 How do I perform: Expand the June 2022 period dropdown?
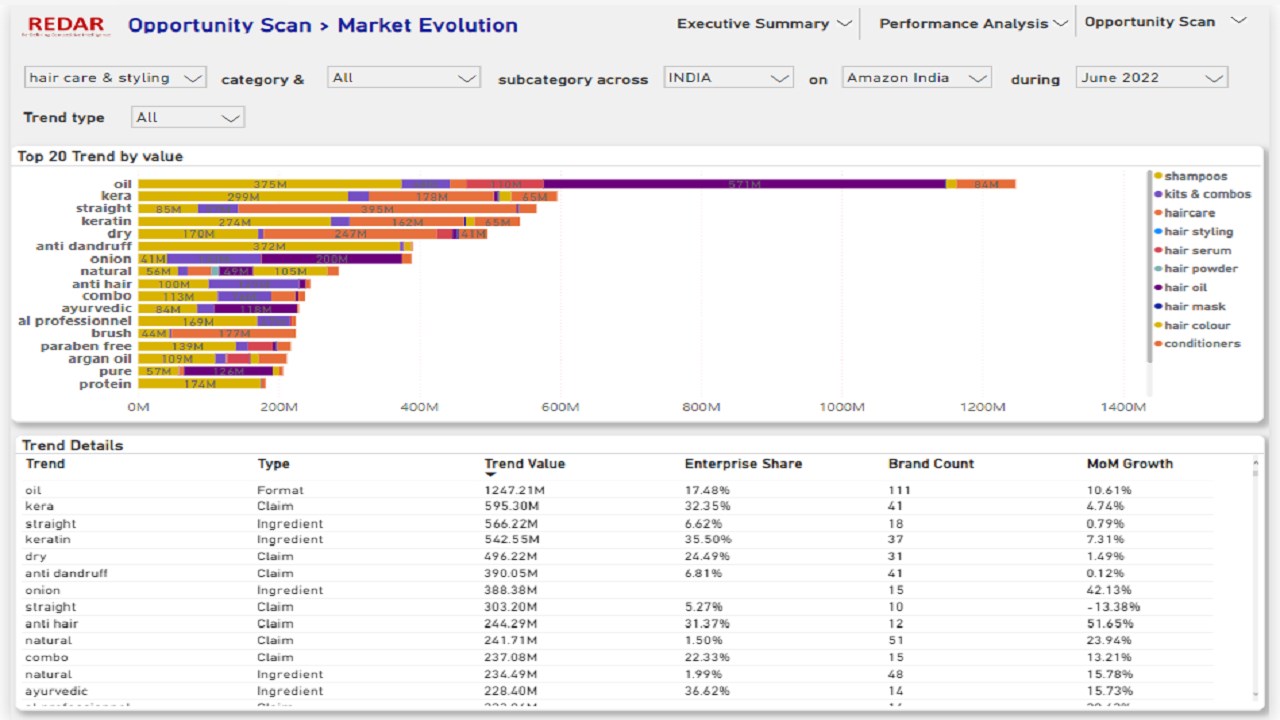[x=1151, y=78]
